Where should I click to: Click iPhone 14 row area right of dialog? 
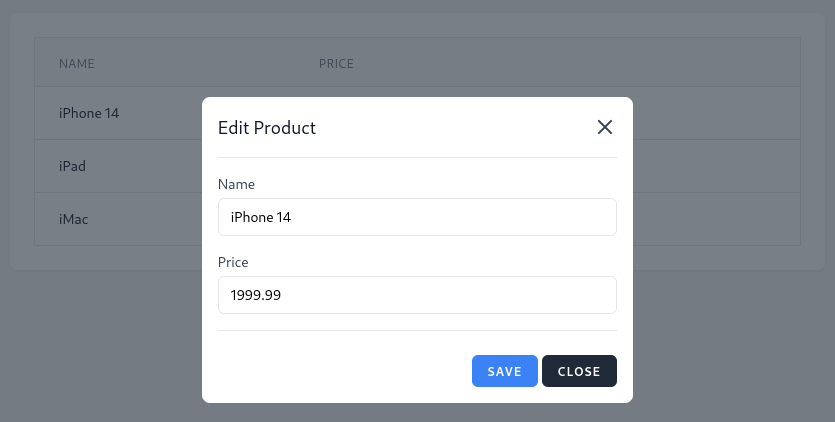[x=716, y=113]
